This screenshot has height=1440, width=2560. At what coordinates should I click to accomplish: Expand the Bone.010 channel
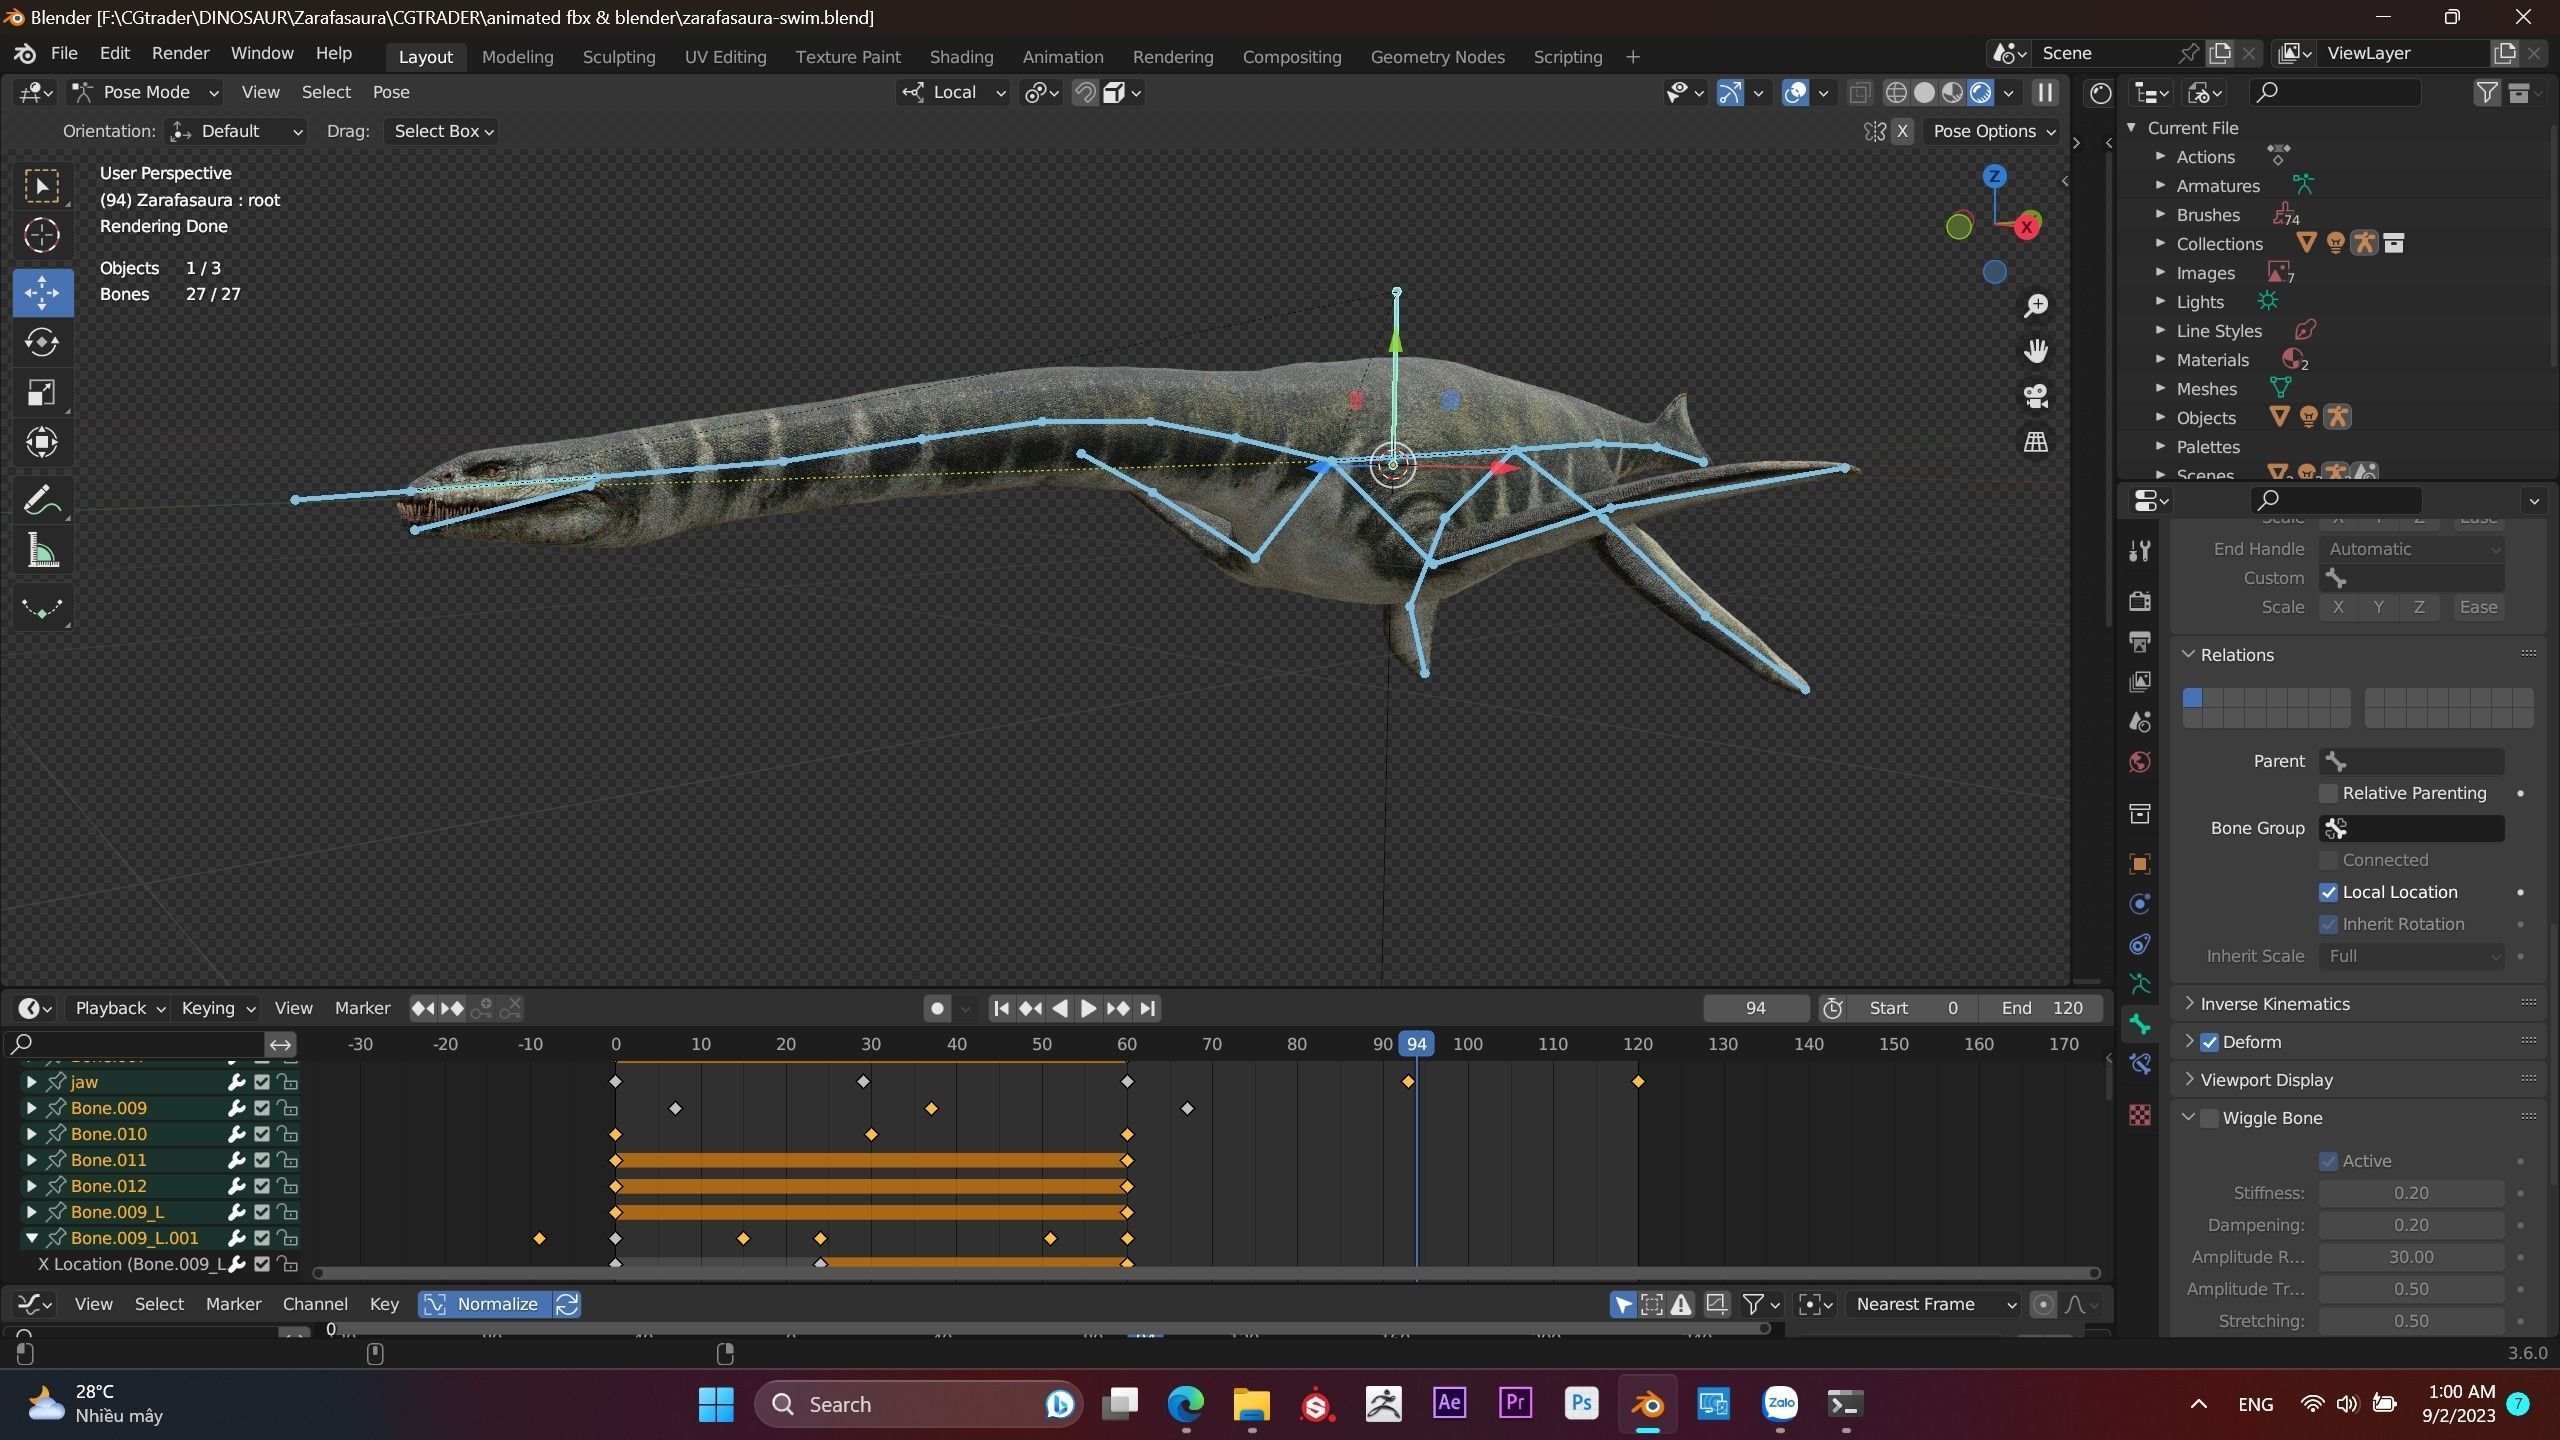tap(31, 1134)
